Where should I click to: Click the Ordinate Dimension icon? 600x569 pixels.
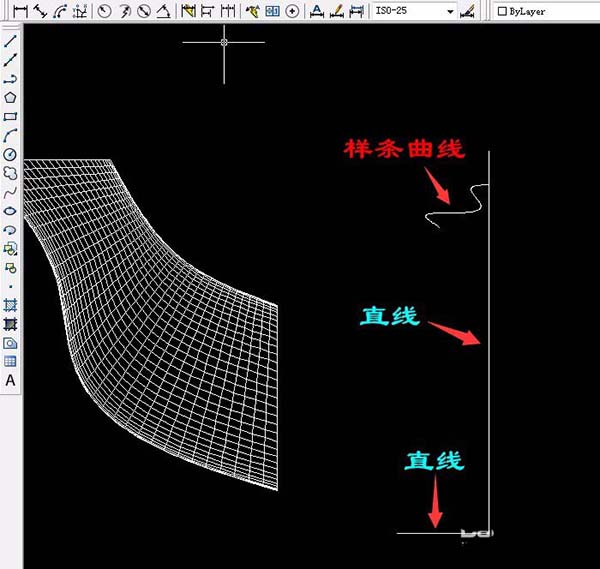coord(80,11)
